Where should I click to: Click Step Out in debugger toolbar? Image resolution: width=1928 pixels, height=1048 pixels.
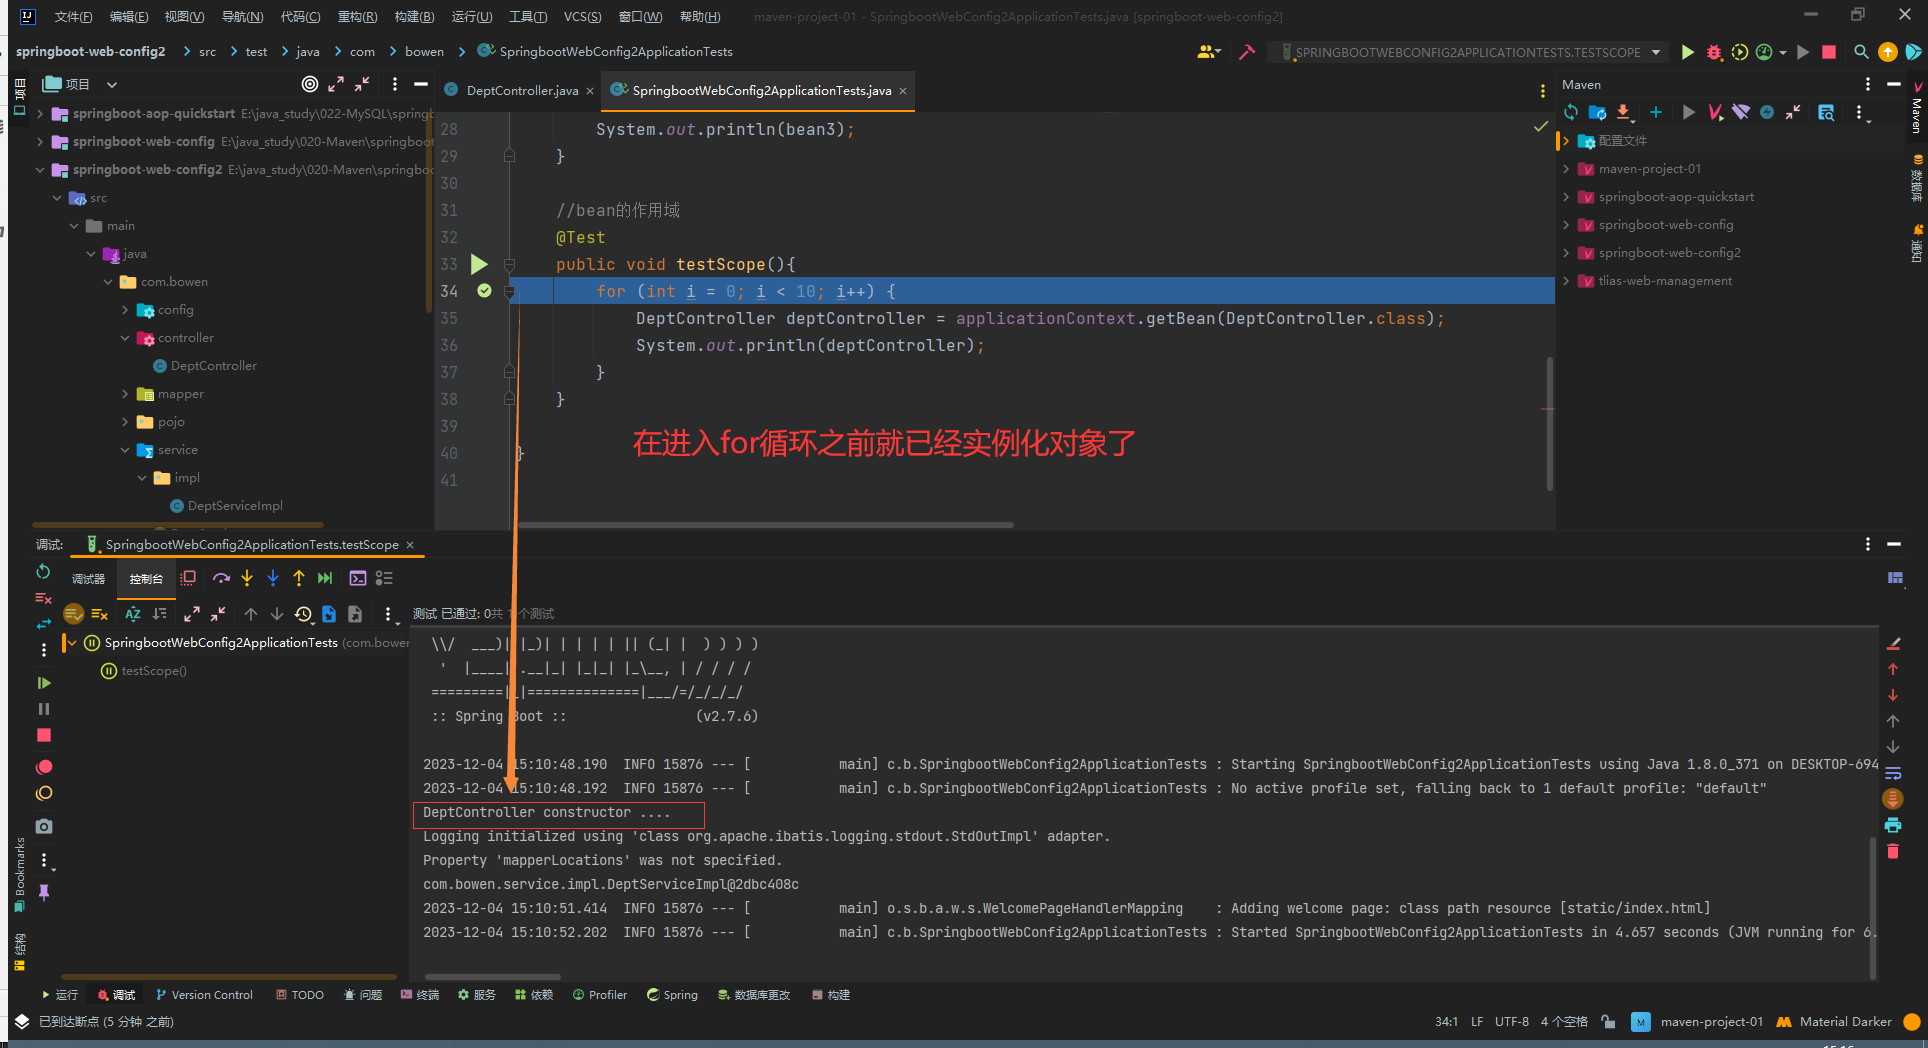tap(299, 578)
